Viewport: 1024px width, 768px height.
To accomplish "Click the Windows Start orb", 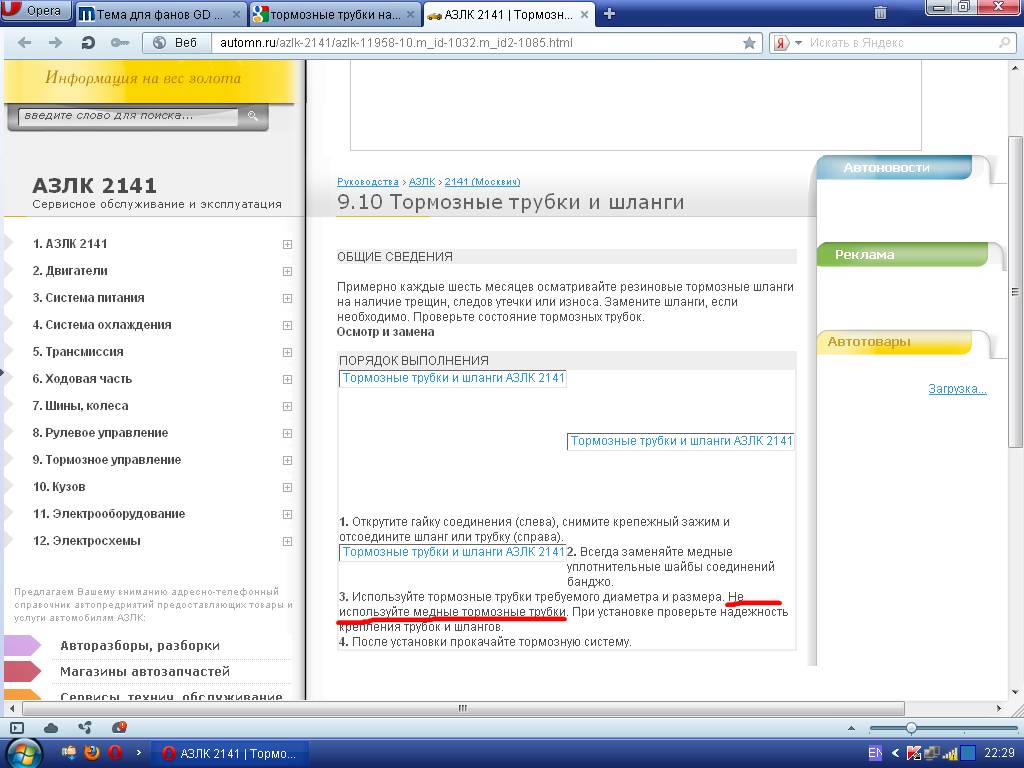I will pyautogui.click(x=22, y=753).
